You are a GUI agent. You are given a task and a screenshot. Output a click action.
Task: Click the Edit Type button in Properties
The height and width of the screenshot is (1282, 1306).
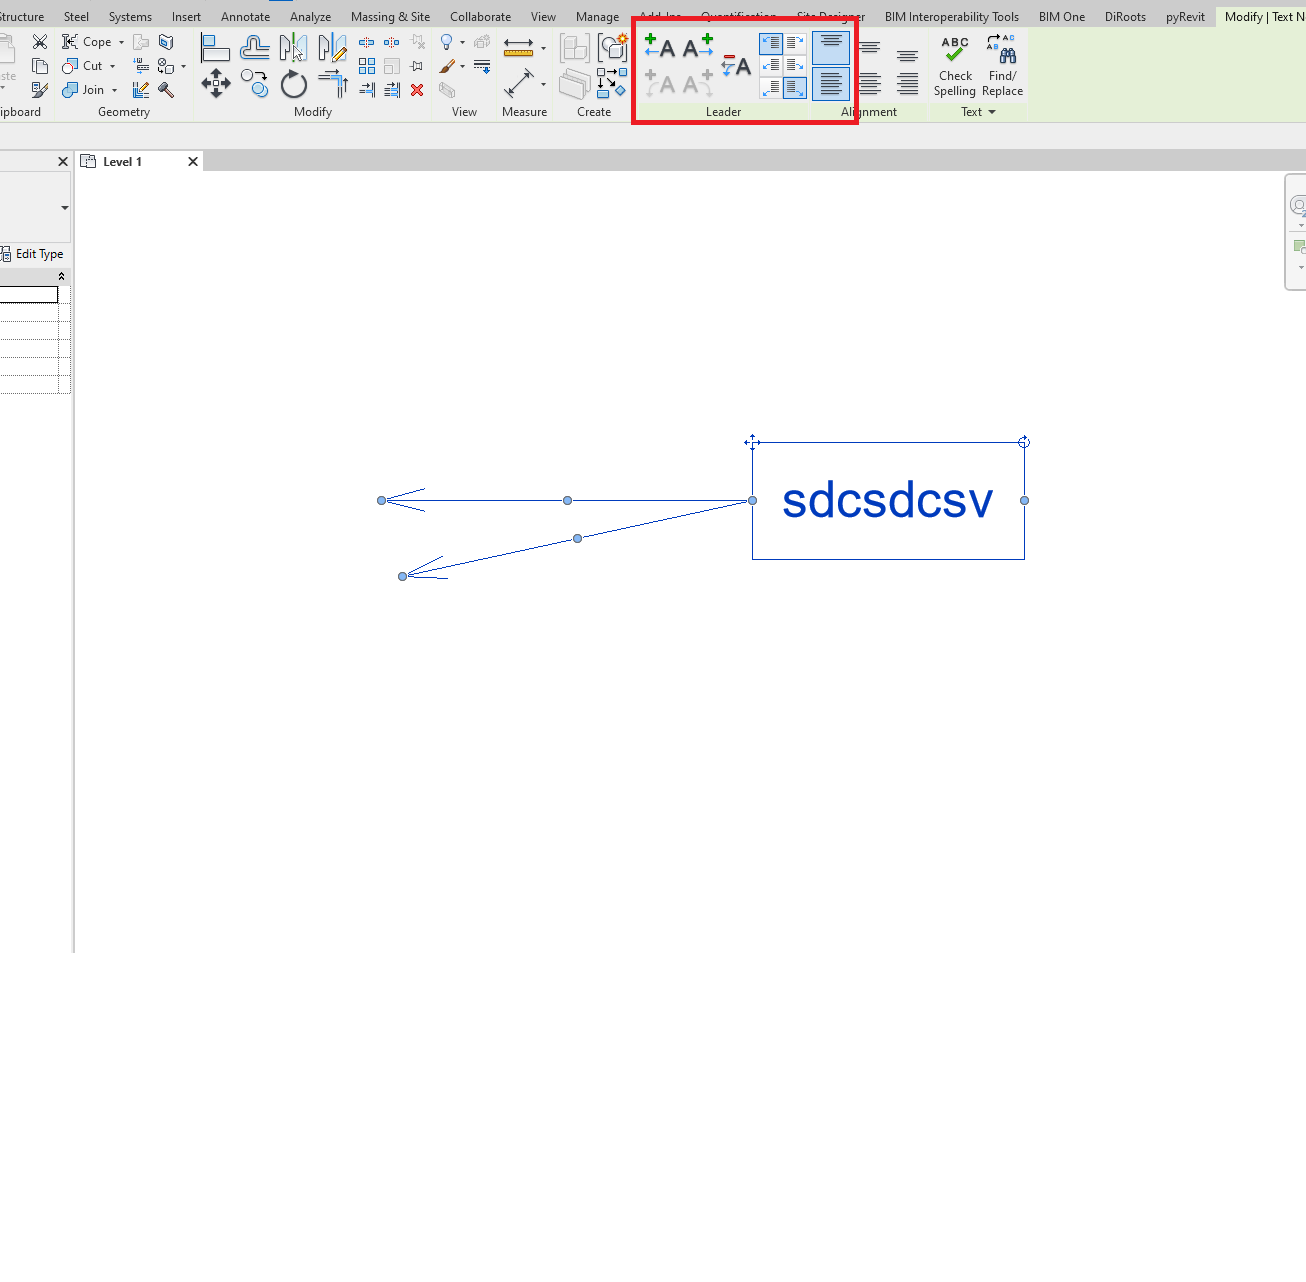pos(33,253)
